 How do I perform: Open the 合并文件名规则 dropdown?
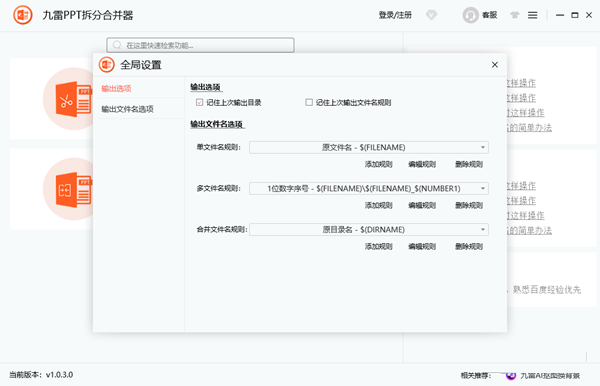point(369,230)
